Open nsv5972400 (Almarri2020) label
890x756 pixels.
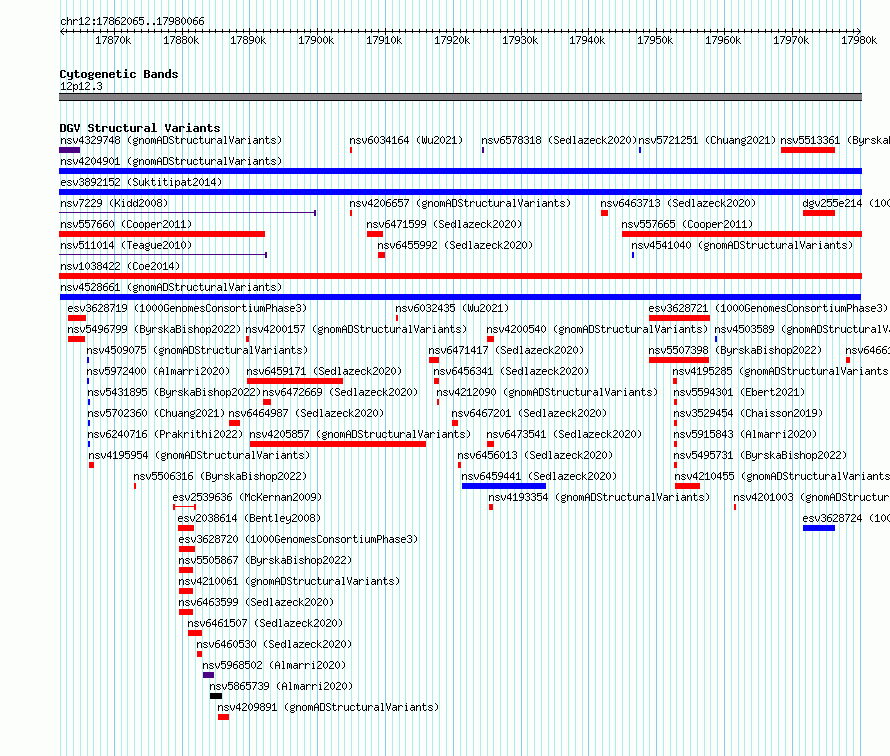(158, 371)
